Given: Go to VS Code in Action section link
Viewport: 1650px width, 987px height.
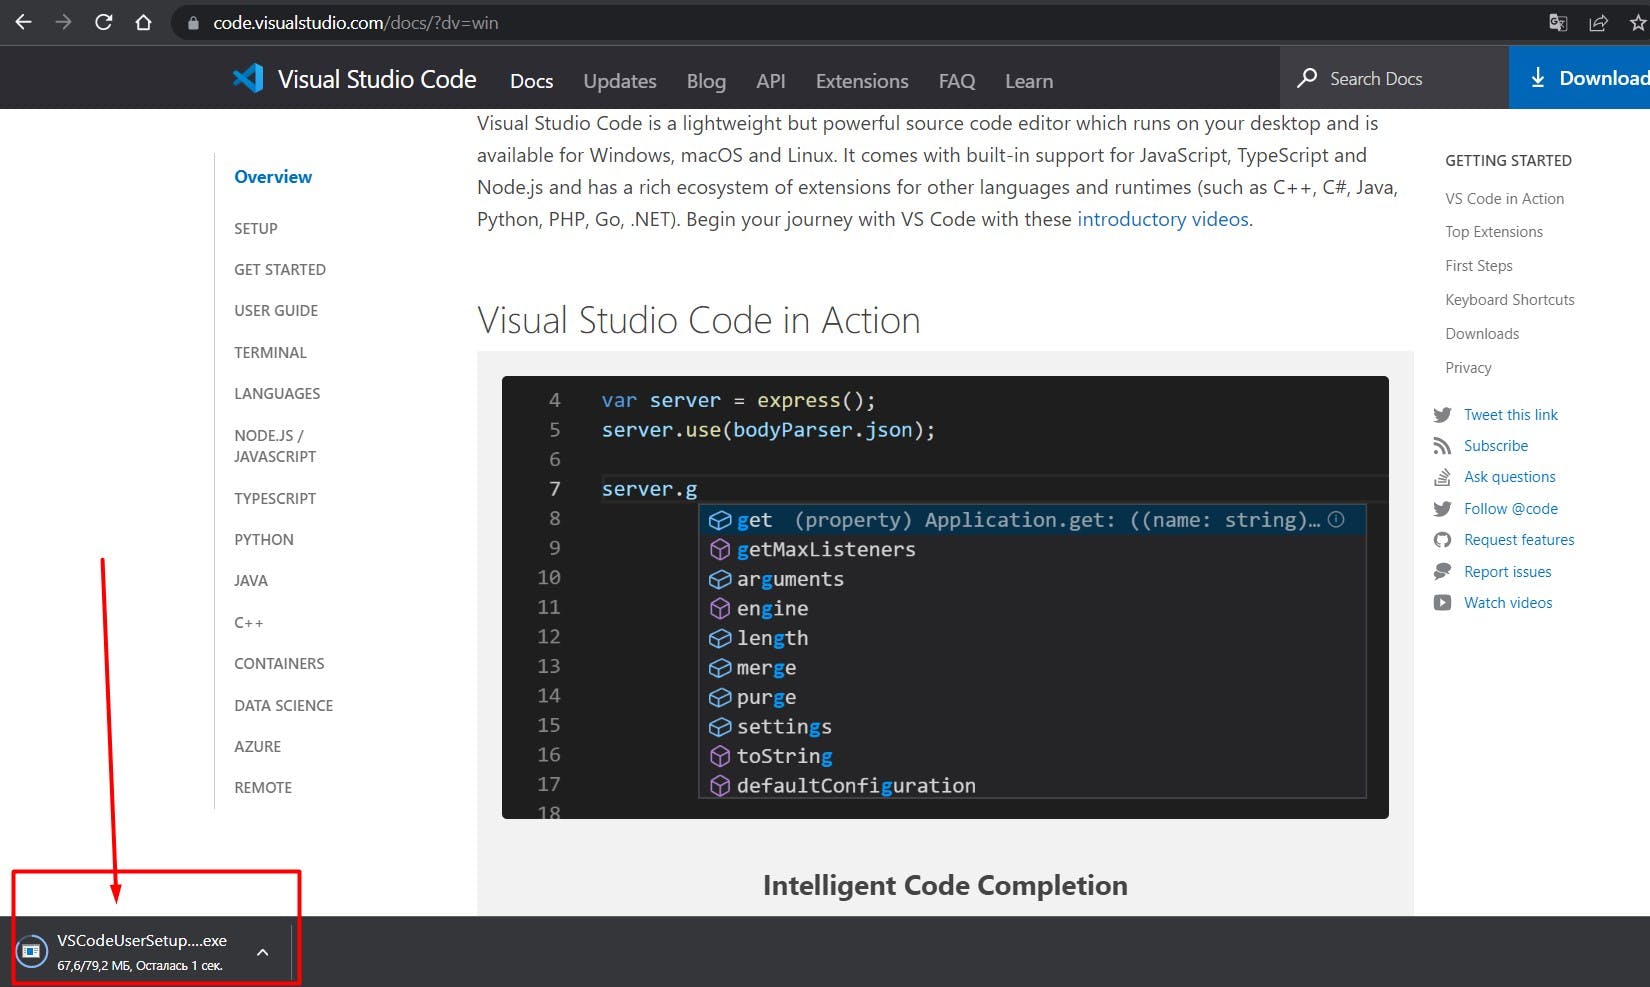Looking at the screenshot, I should (1504, 199).
